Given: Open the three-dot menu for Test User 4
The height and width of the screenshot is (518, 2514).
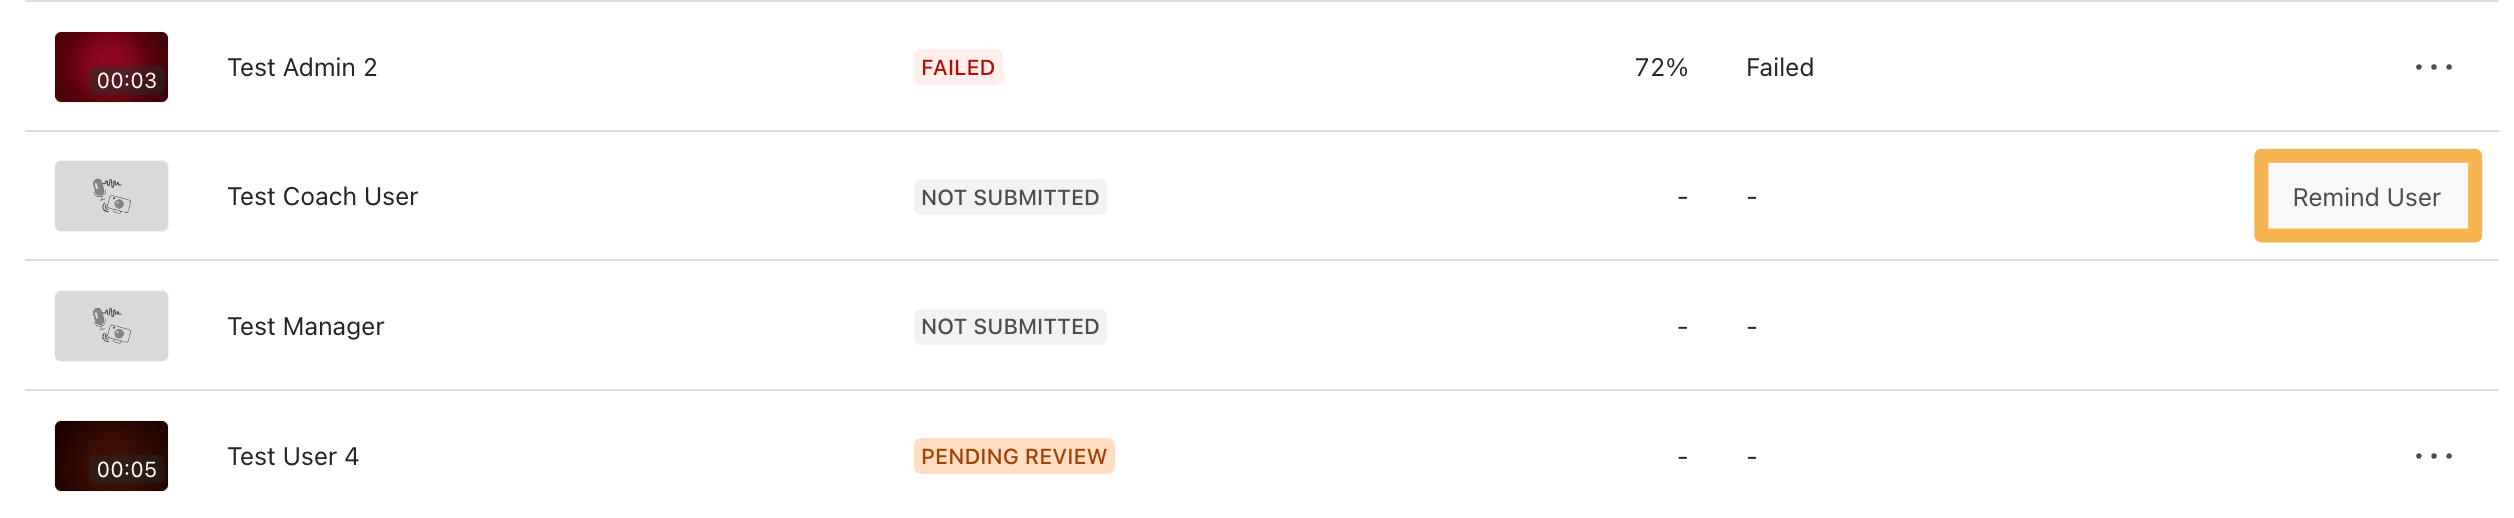Looking at the screenshot, I should tap(2432, 456).
